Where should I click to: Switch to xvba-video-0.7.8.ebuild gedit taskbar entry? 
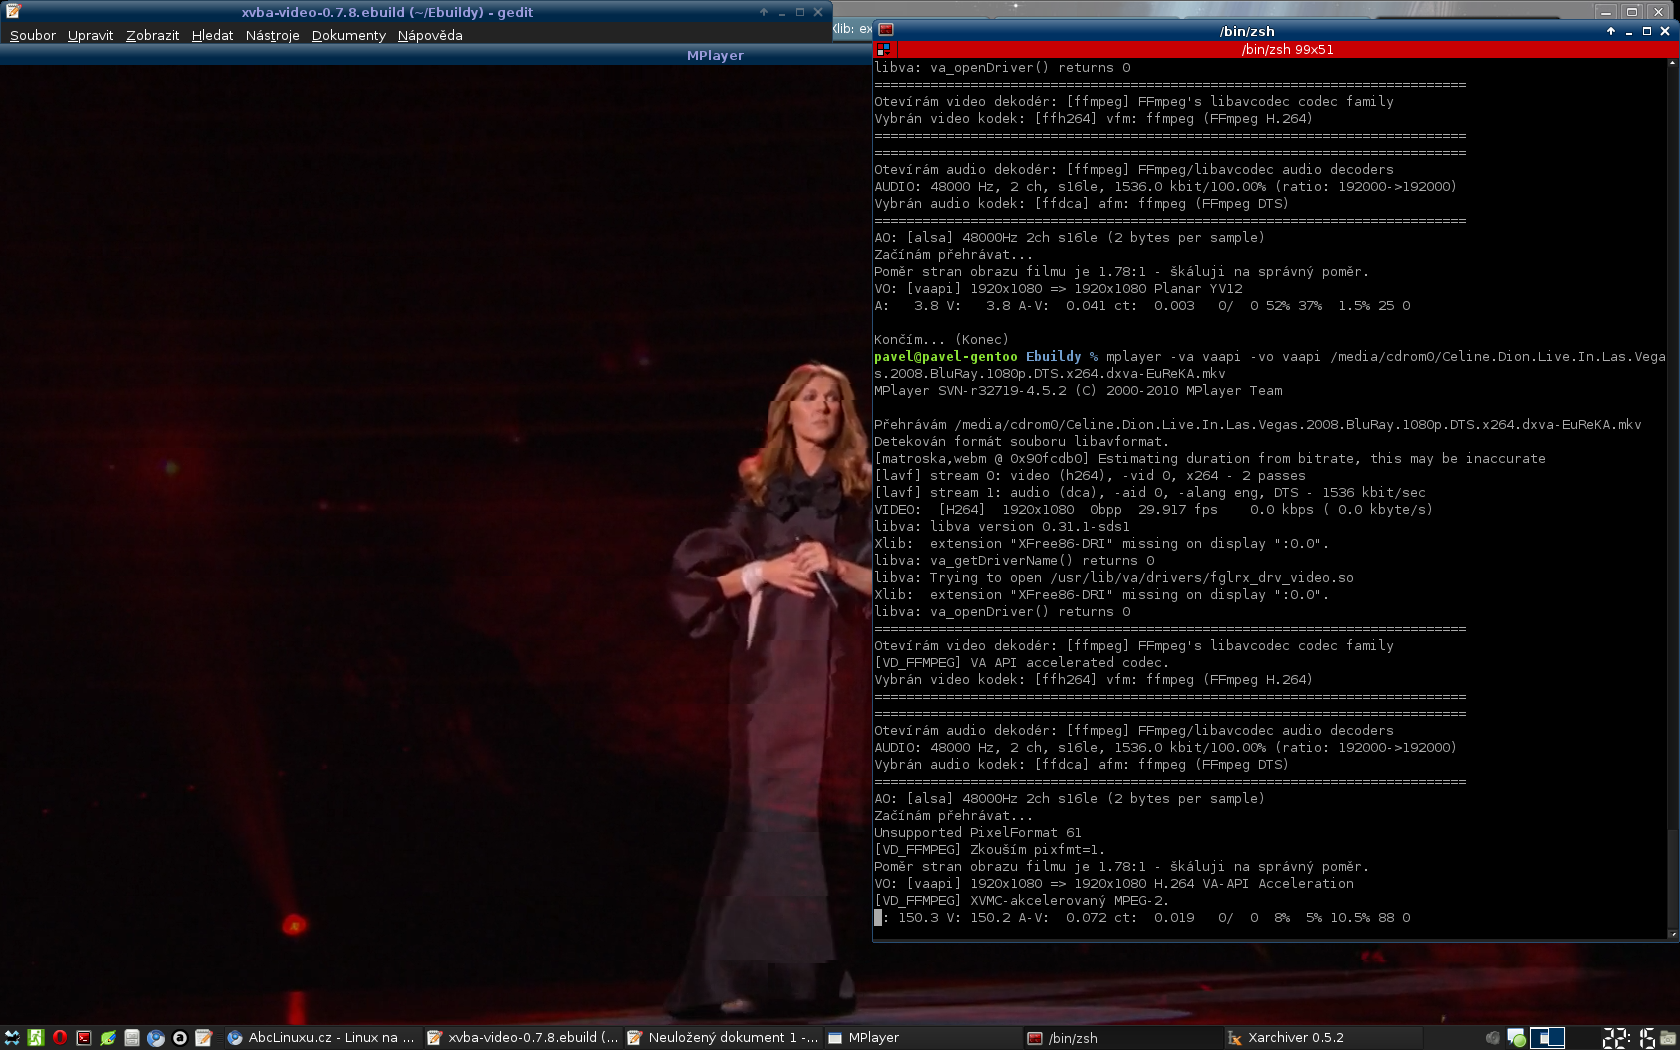[x=523, y=1038]
